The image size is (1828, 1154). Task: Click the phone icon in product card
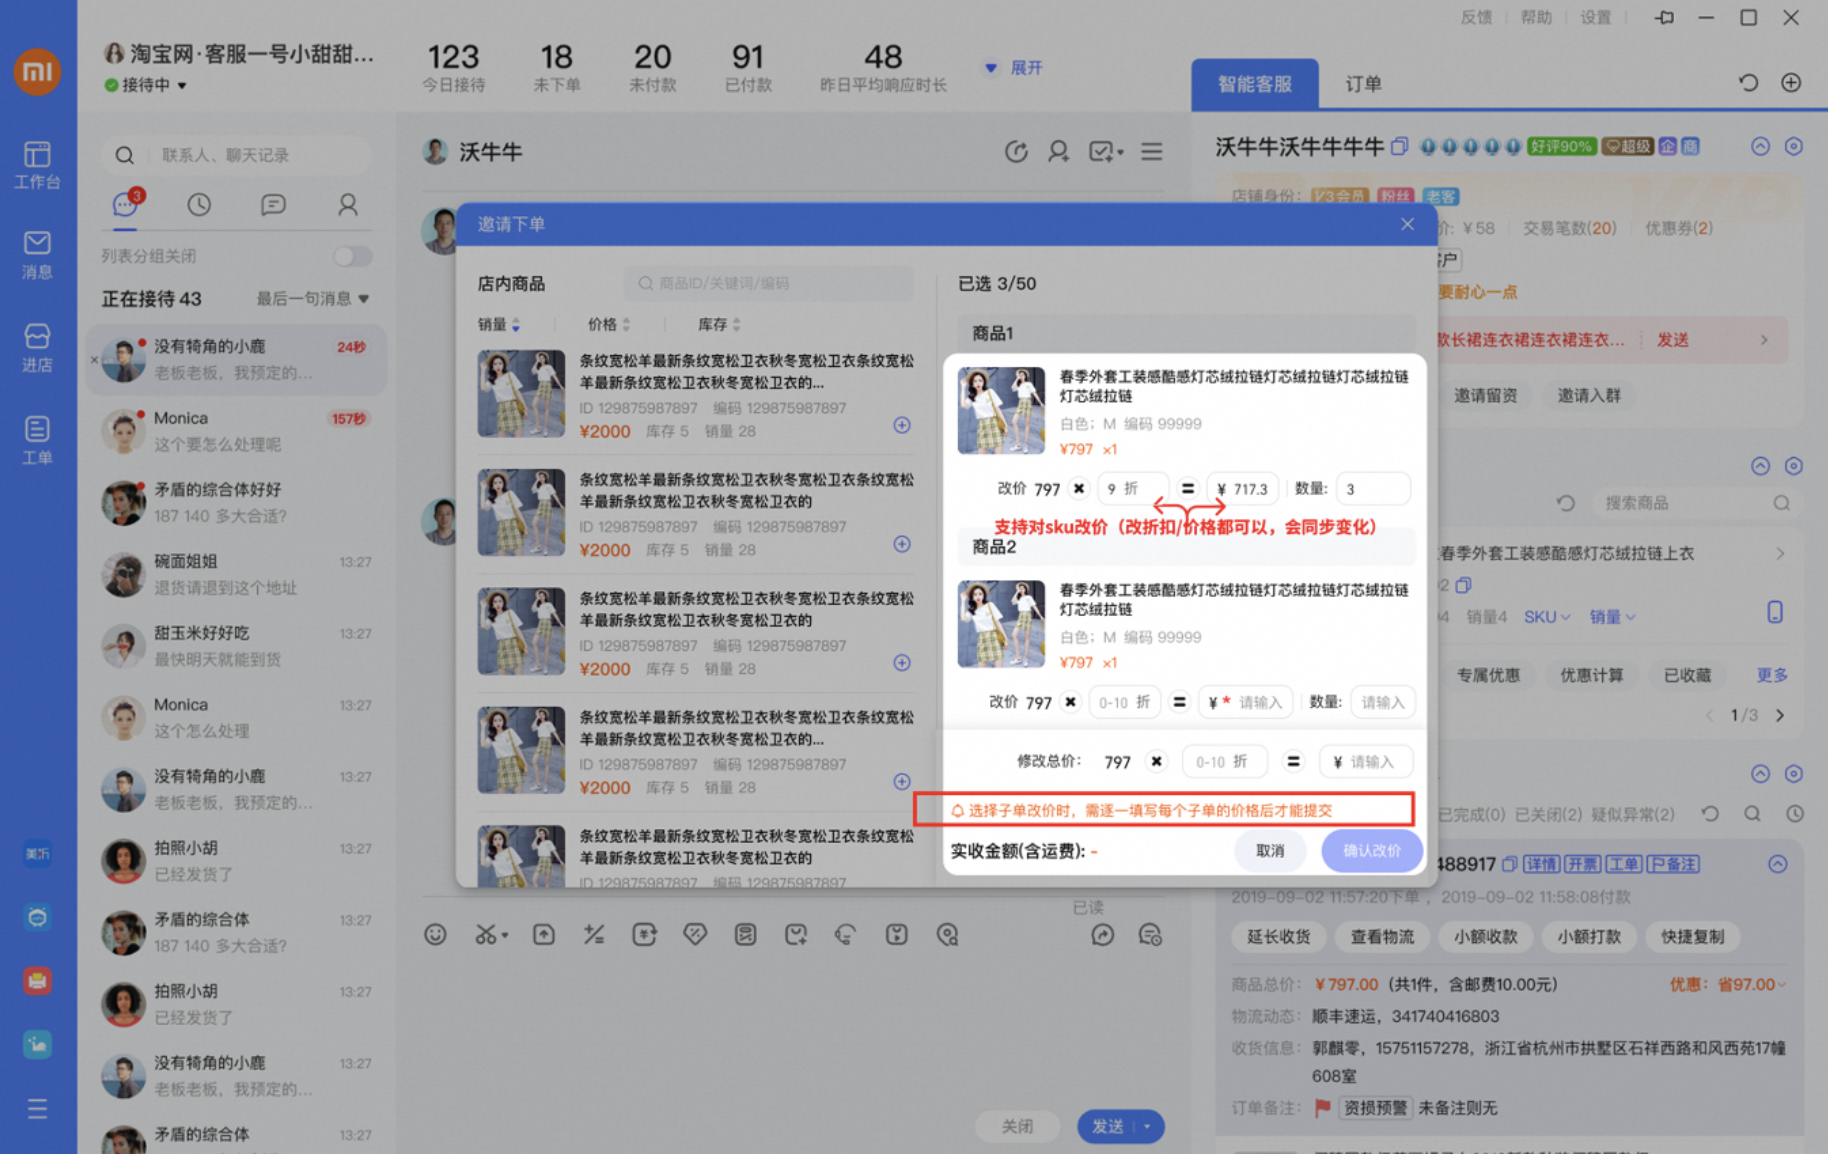click(1775, 612)
